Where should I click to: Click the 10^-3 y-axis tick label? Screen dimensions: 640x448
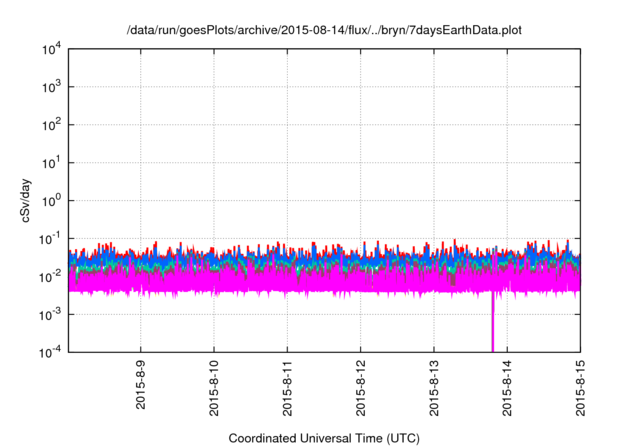pos(50,315)
